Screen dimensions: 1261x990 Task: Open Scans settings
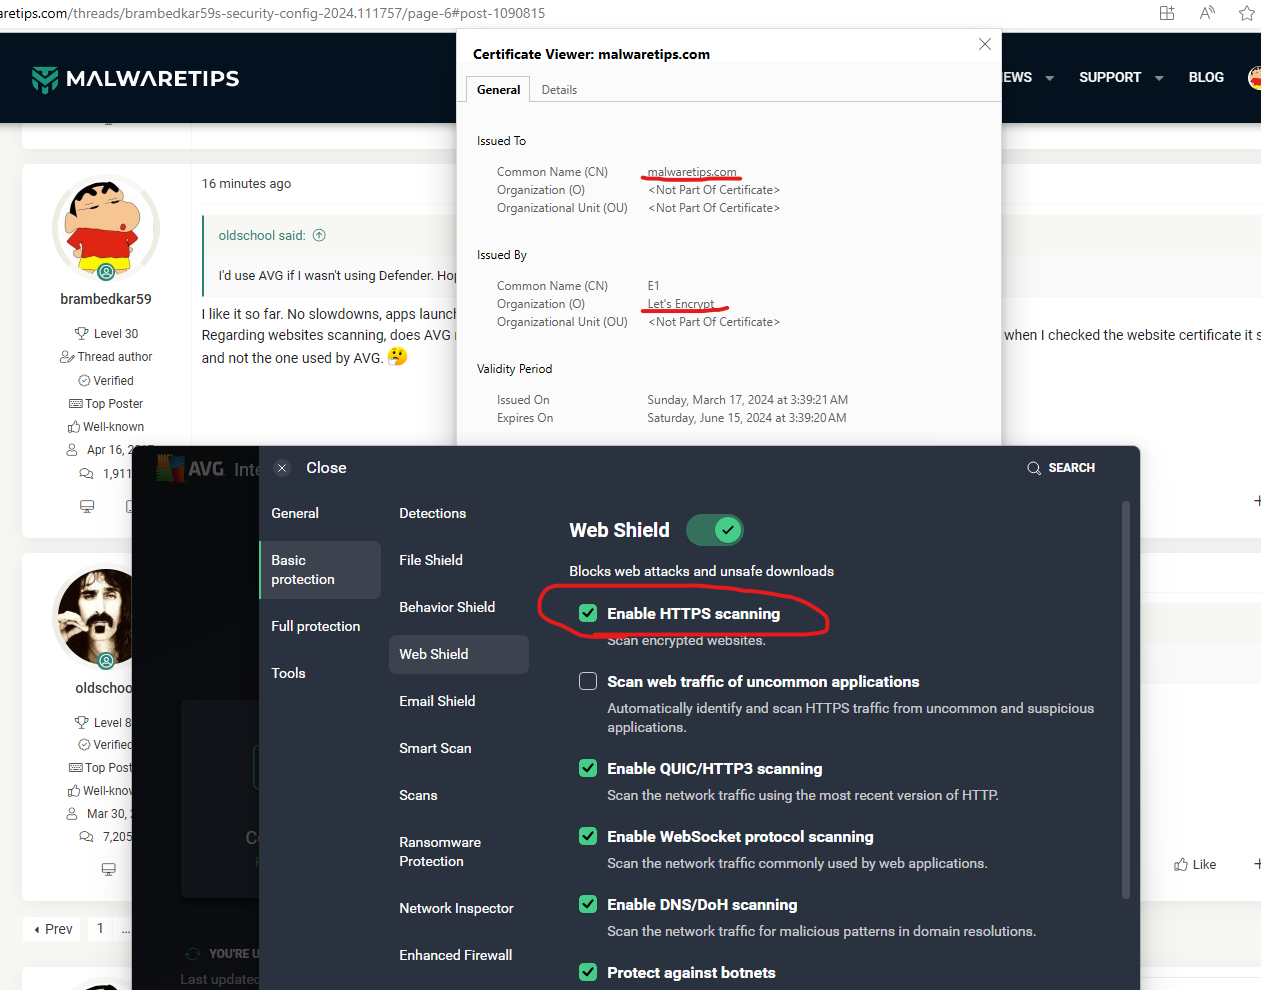pos(418,795)
